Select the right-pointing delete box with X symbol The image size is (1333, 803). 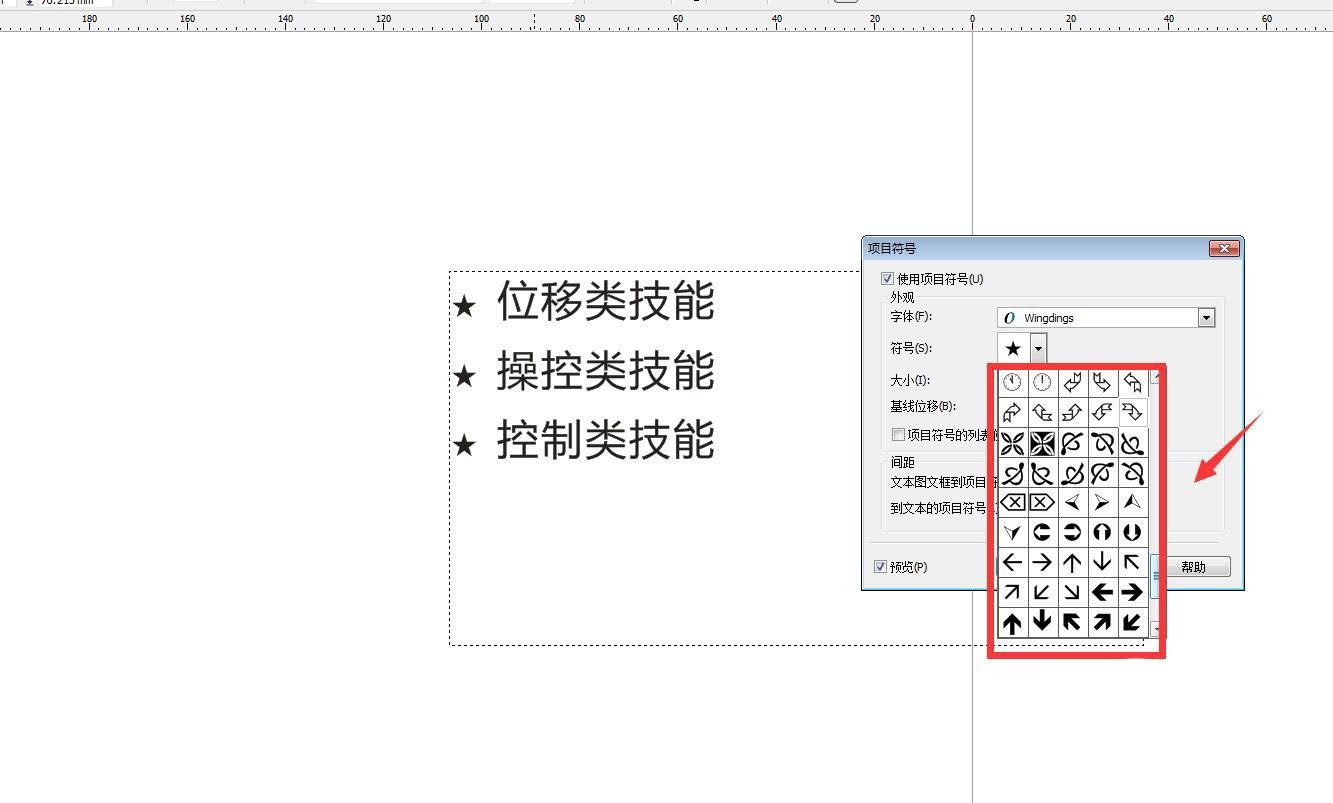(1042, 502)
